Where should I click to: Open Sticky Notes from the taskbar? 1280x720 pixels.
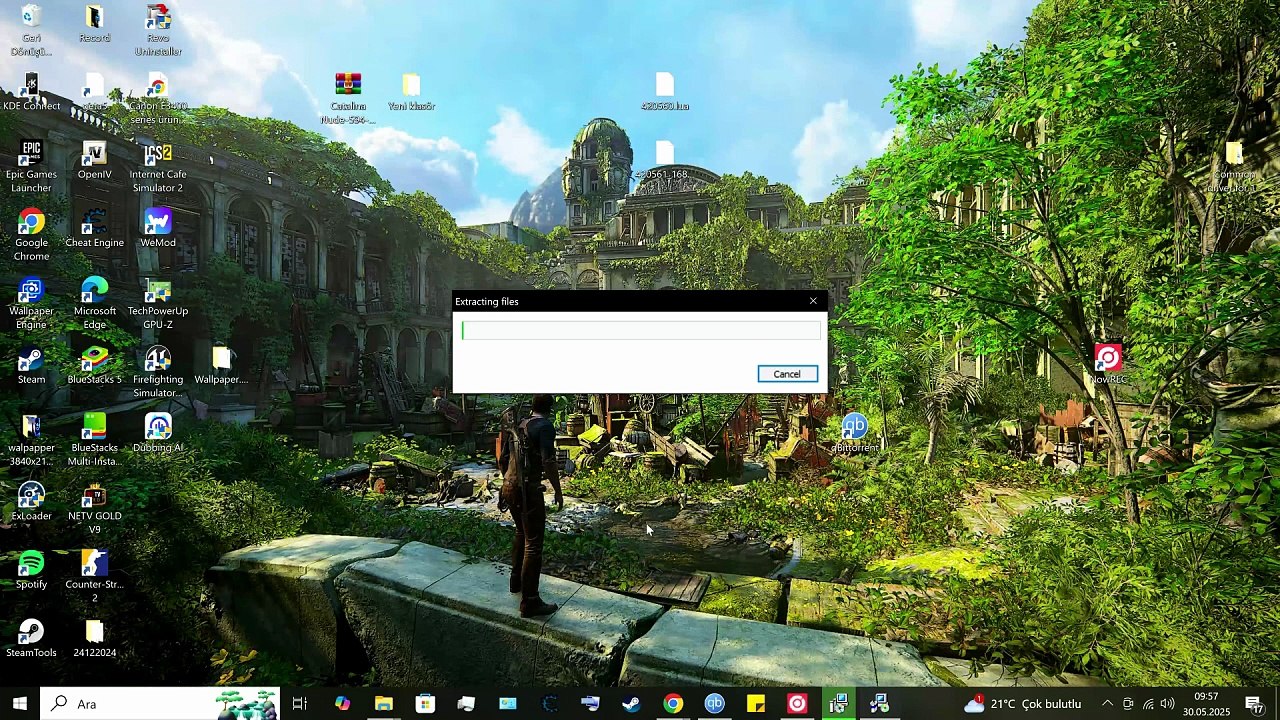[756, 704]
